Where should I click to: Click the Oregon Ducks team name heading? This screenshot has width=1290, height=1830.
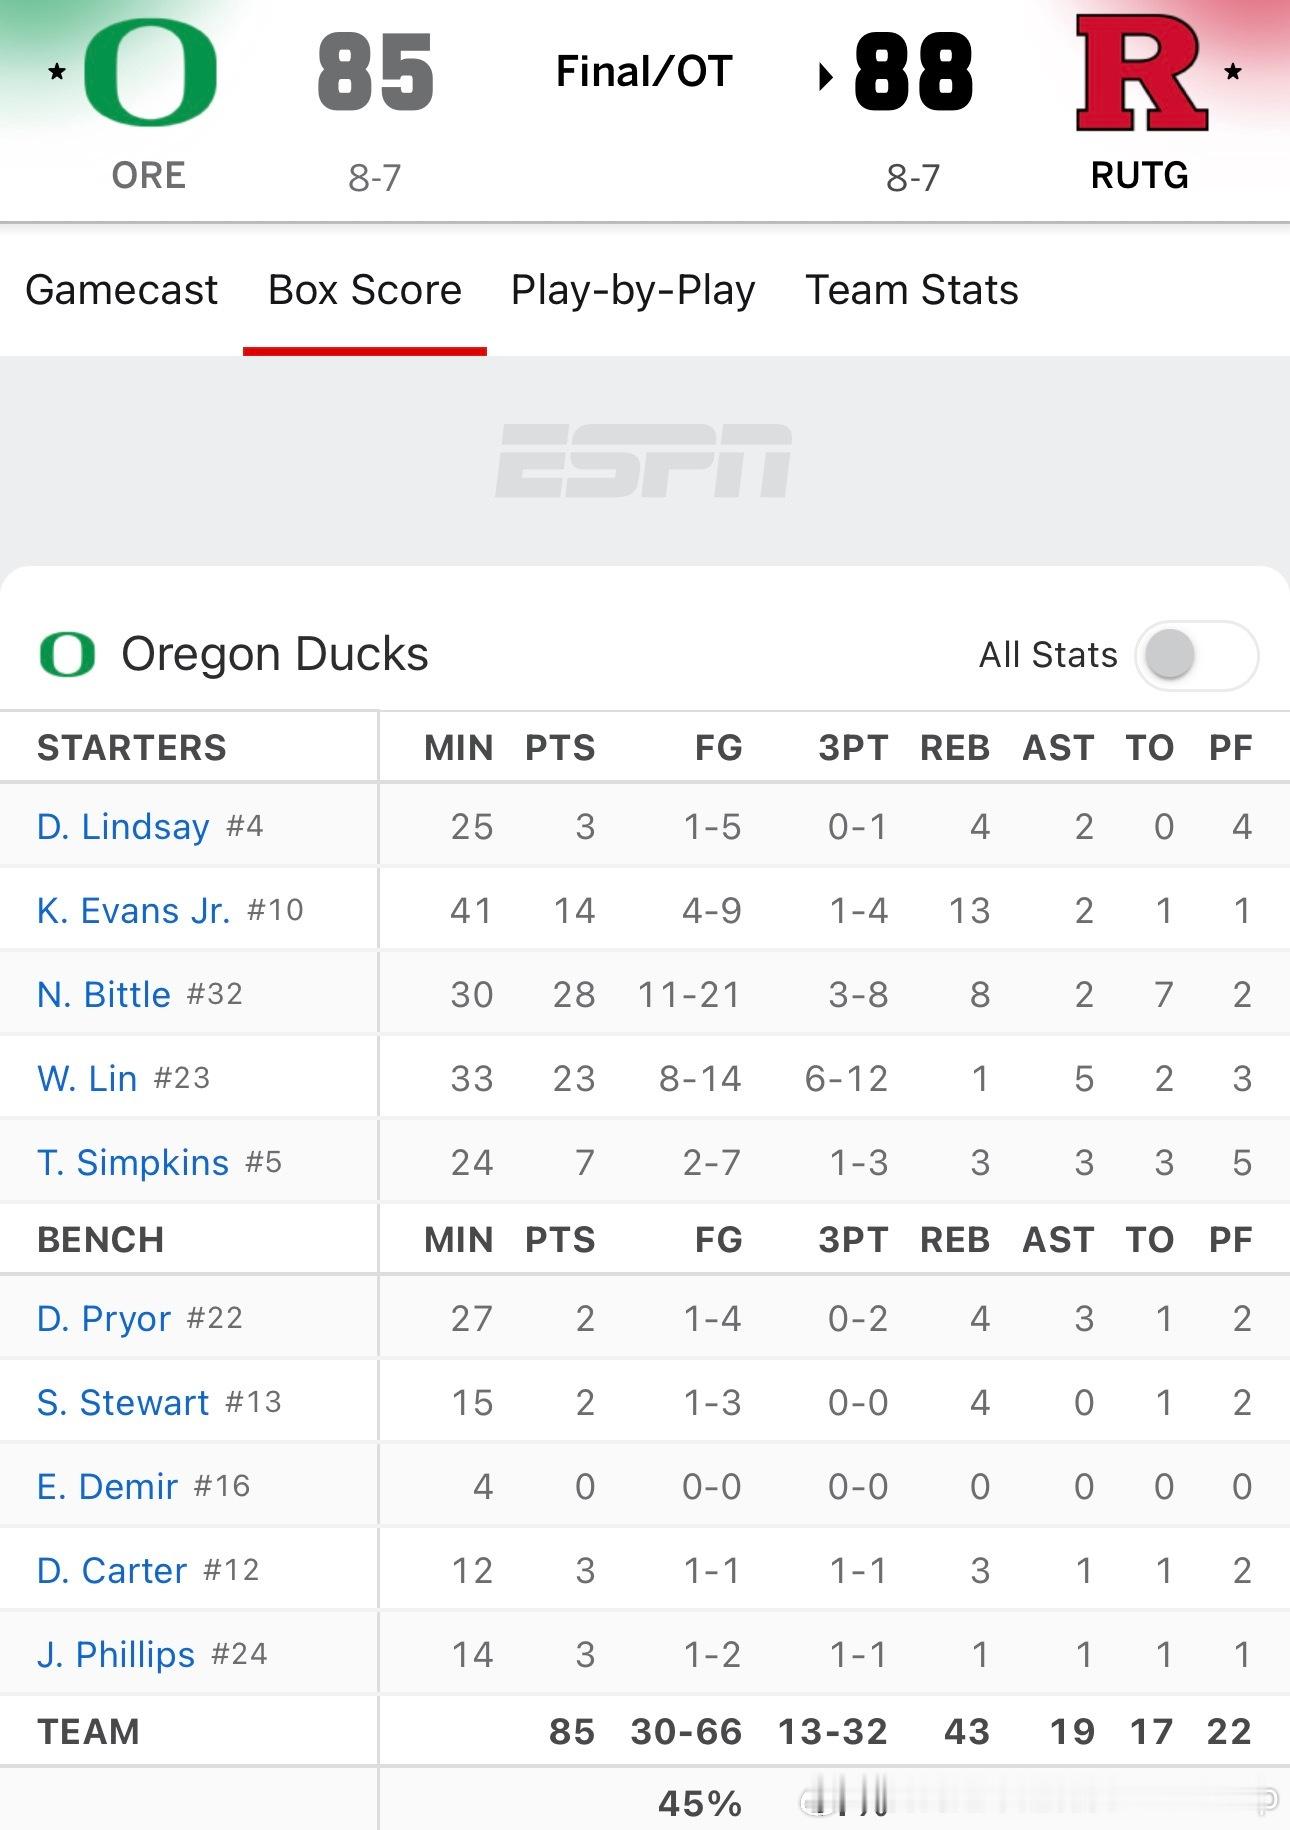pos(275,655)
